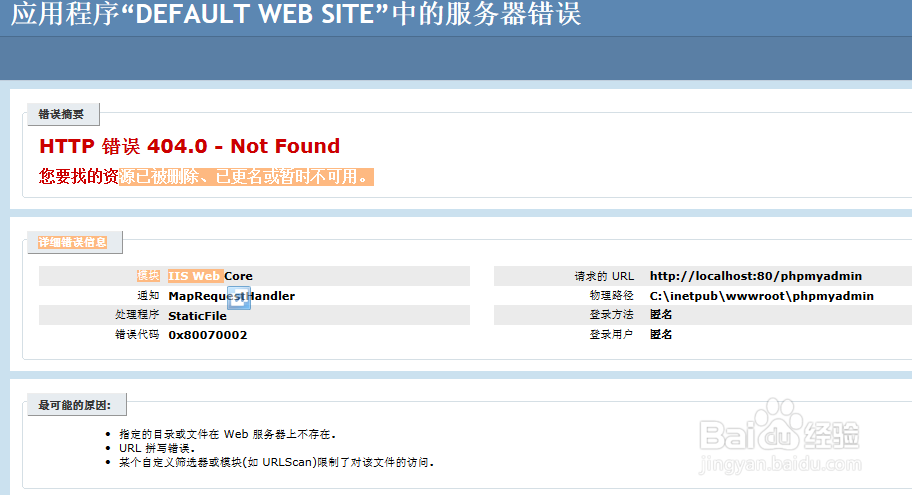Click the IIS Web Core module value
This screenshot has width=912, height=495.
click(x=210, y=276)
